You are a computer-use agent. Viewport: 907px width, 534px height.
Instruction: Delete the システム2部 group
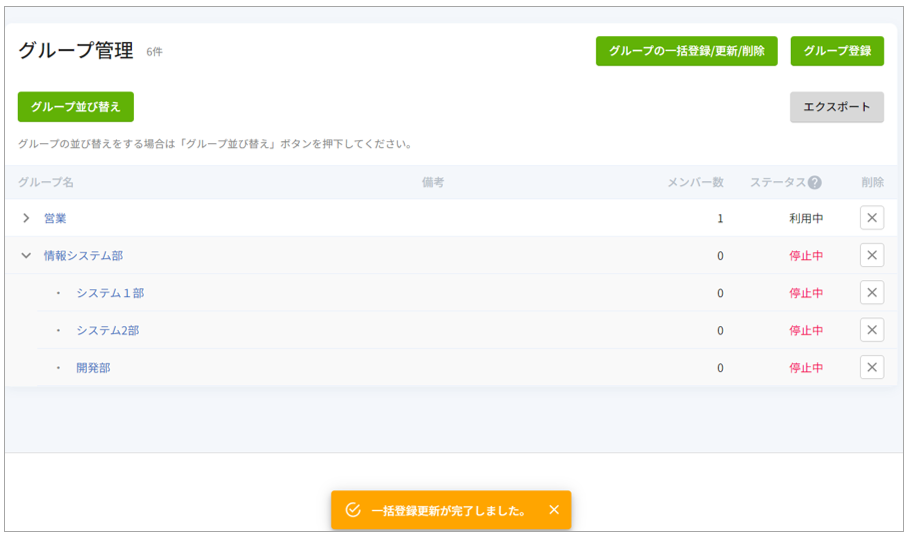[x=872, y=330]
